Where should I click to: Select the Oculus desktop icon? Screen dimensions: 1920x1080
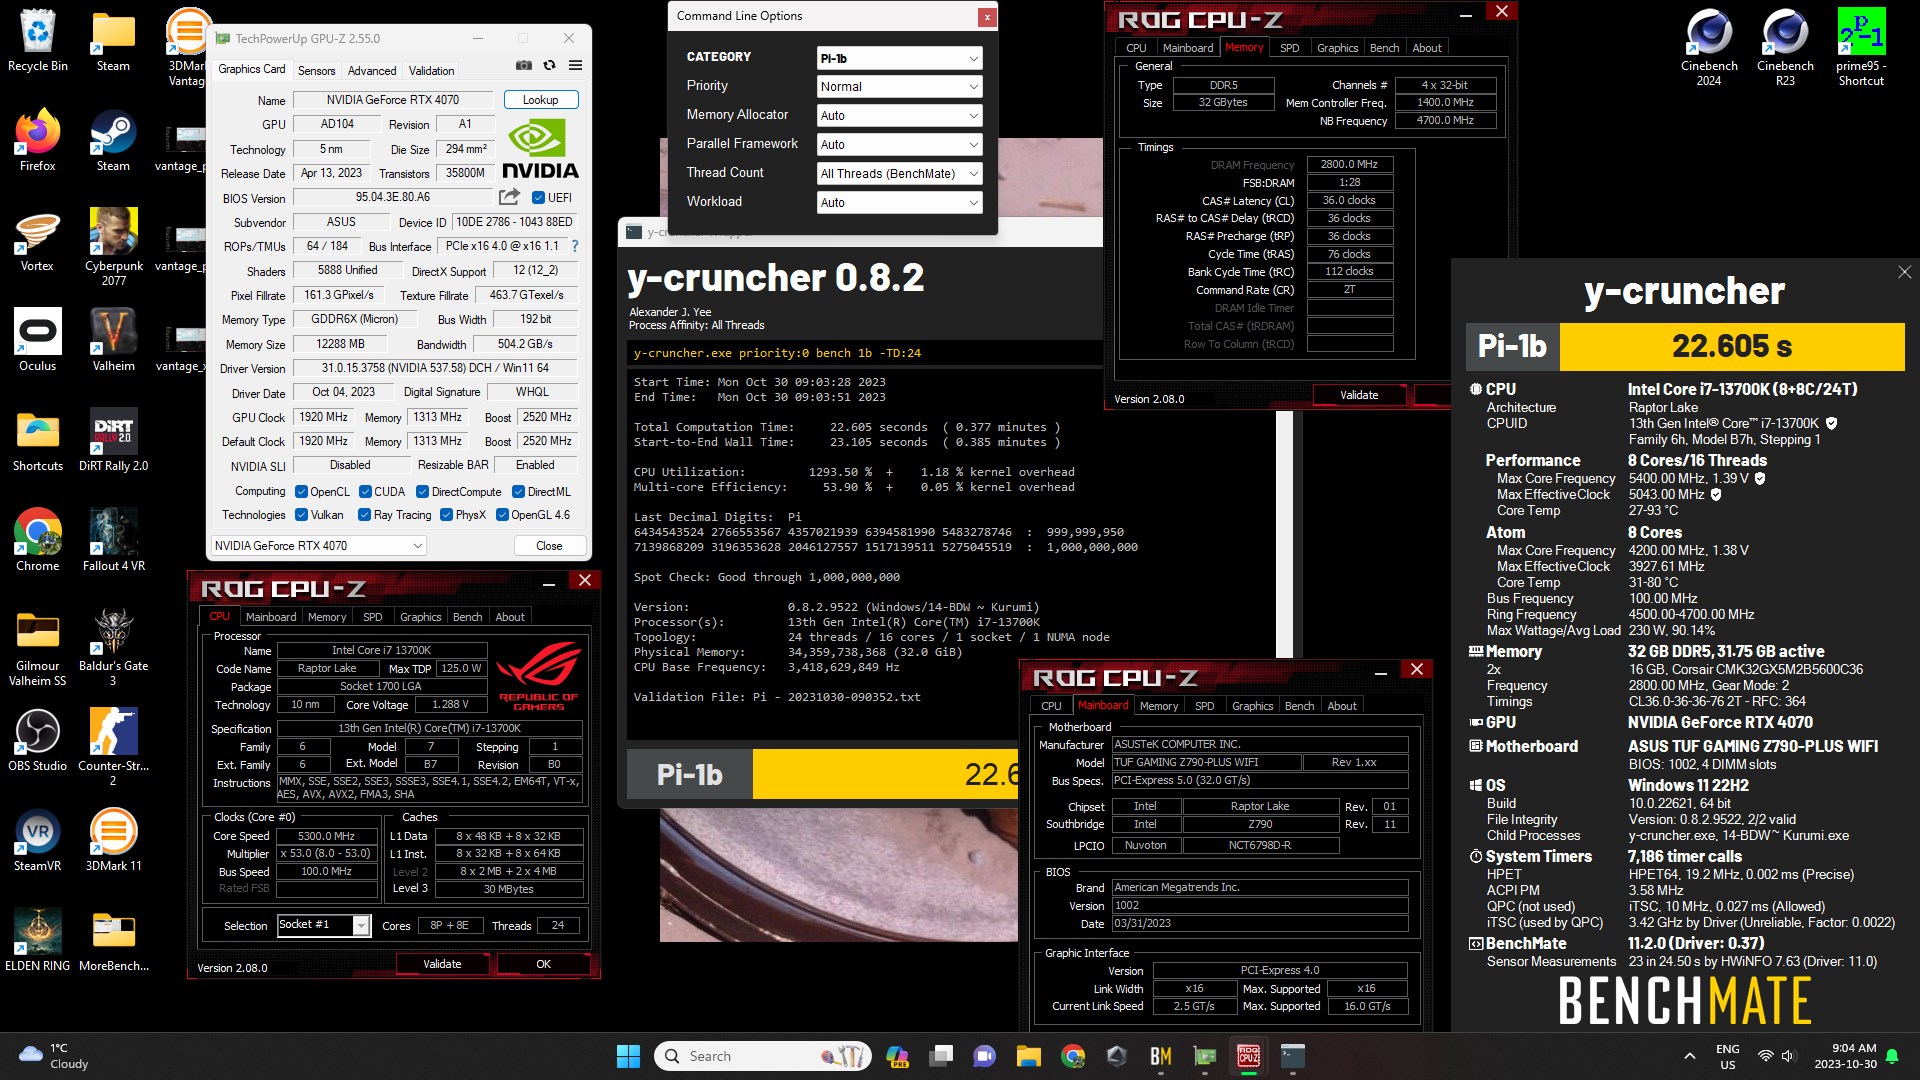pos(38,340)
